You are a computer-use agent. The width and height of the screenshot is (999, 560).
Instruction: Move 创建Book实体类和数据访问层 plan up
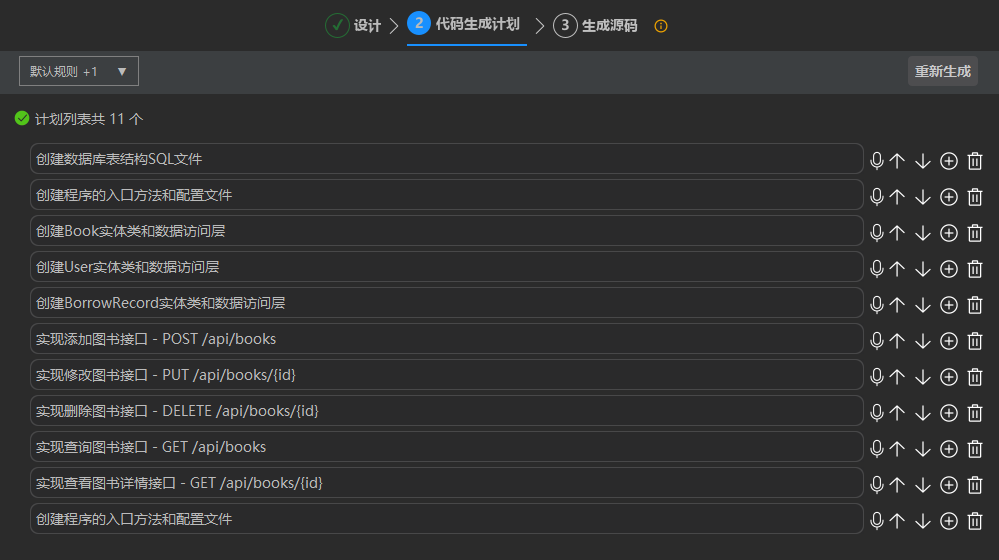coord(897,232)
